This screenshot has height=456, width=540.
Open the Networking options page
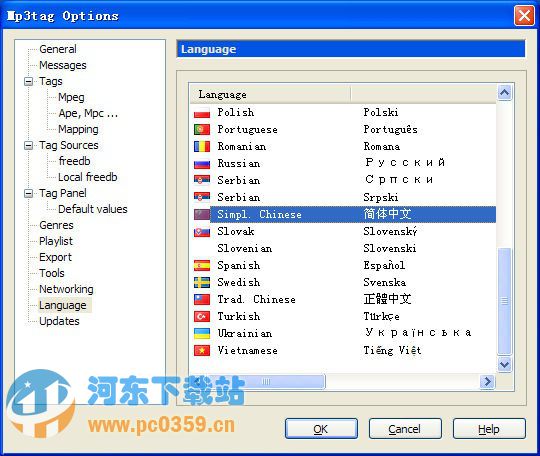point(66,289)
